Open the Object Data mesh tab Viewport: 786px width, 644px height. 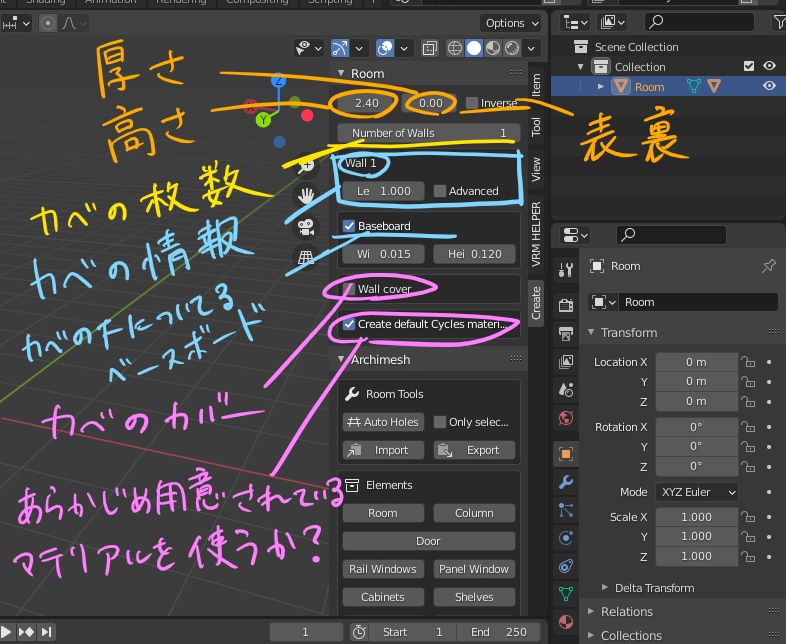[x=566, y=594]
